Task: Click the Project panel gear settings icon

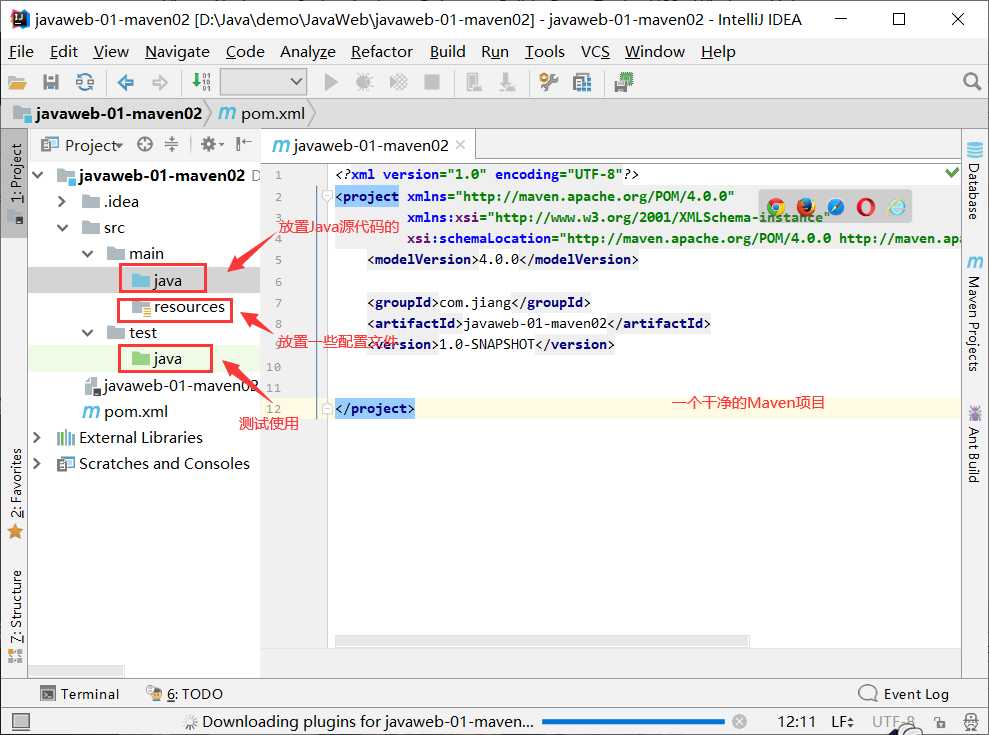Action: [212, 144]
